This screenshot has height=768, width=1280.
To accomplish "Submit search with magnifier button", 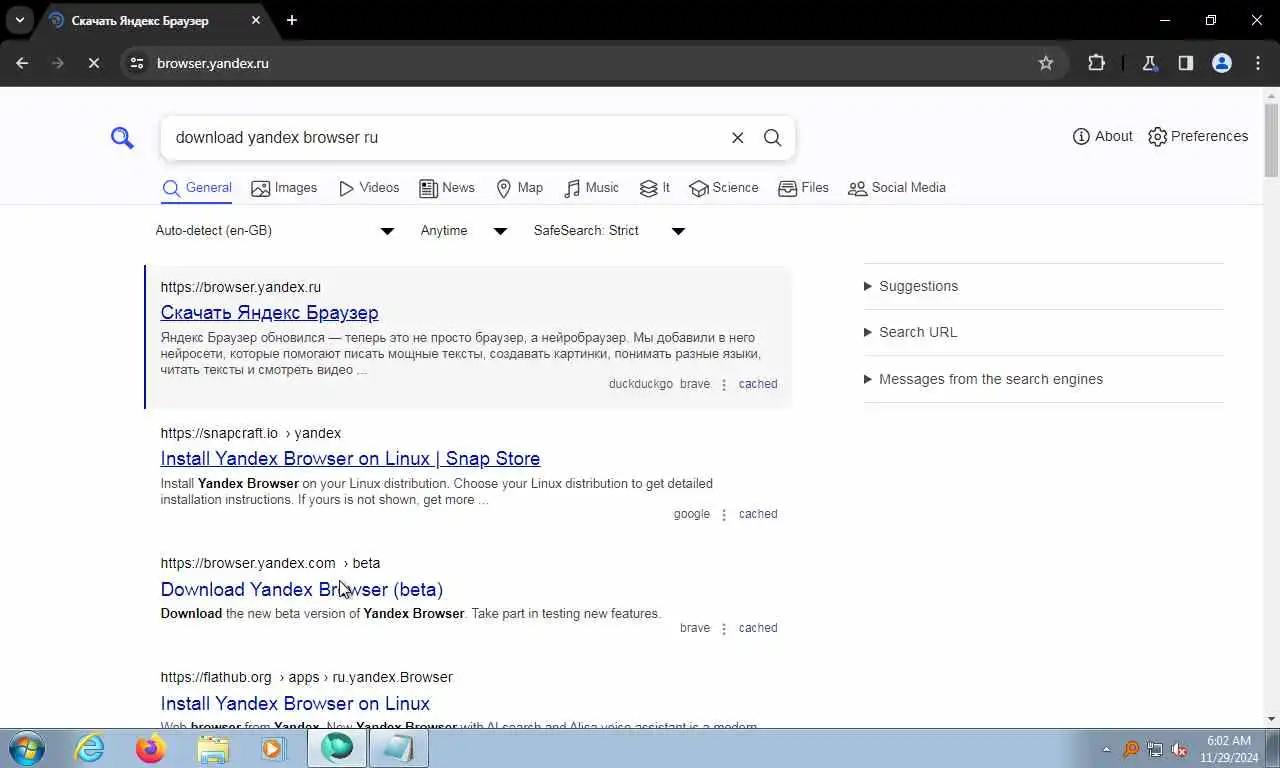I will pyautogui.click(x=773, y=138).
